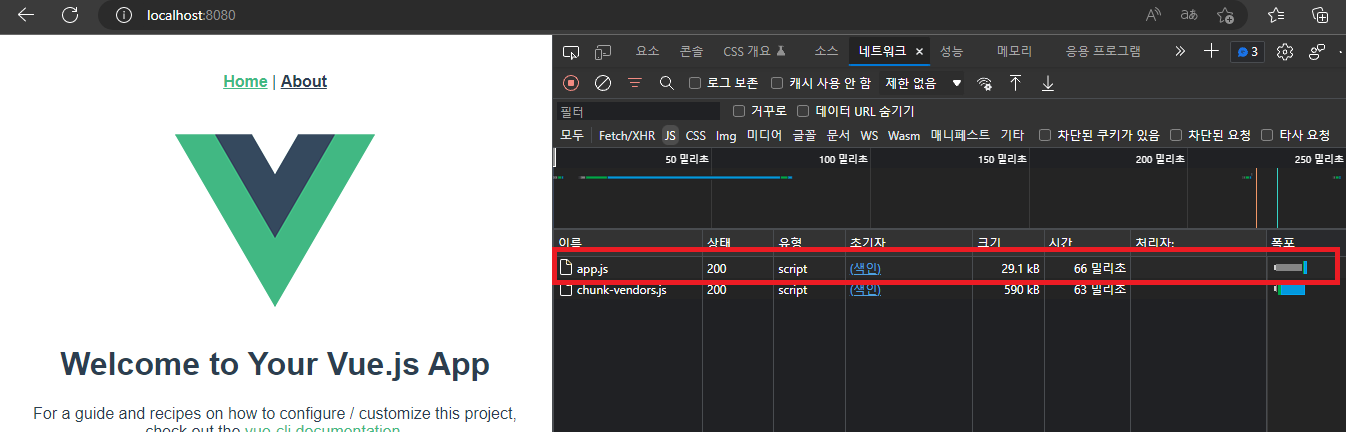Enable the 캐시 사용 안 함 checkbox

[777, 83]
